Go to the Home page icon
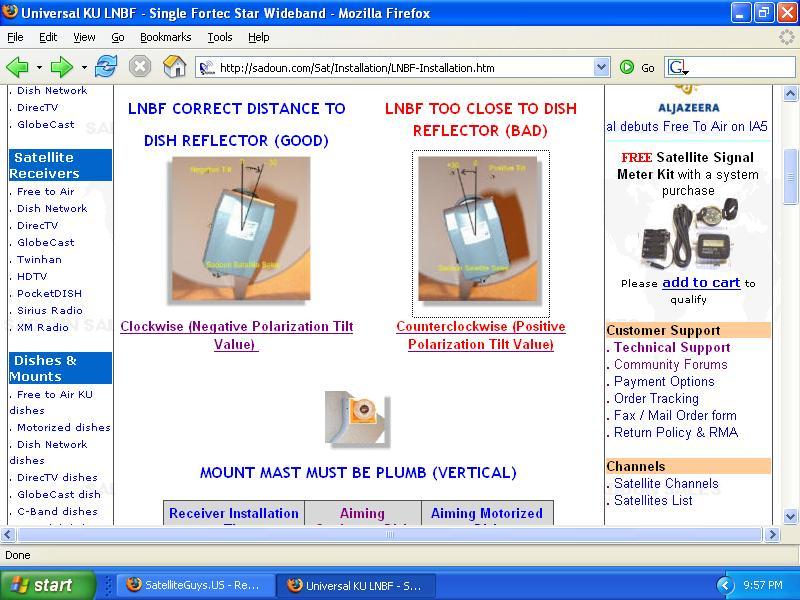This screenshot has height=600, width=800. [x=174, y=67]
